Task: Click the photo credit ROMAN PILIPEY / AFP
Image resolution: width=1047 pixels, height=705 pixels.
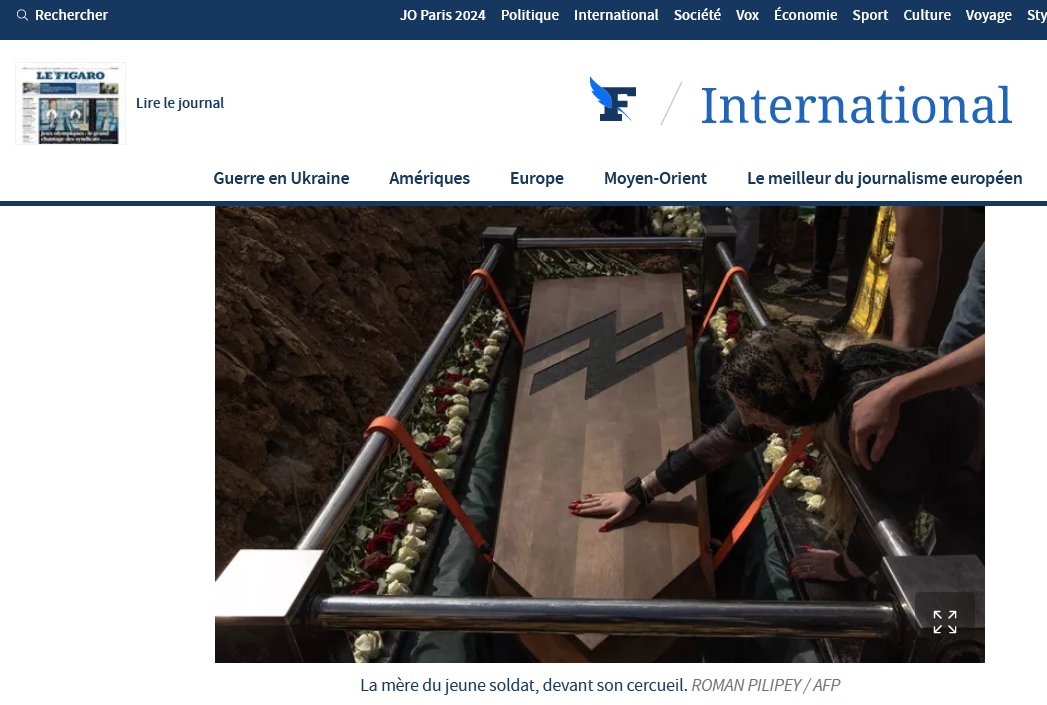Action: 766,685
